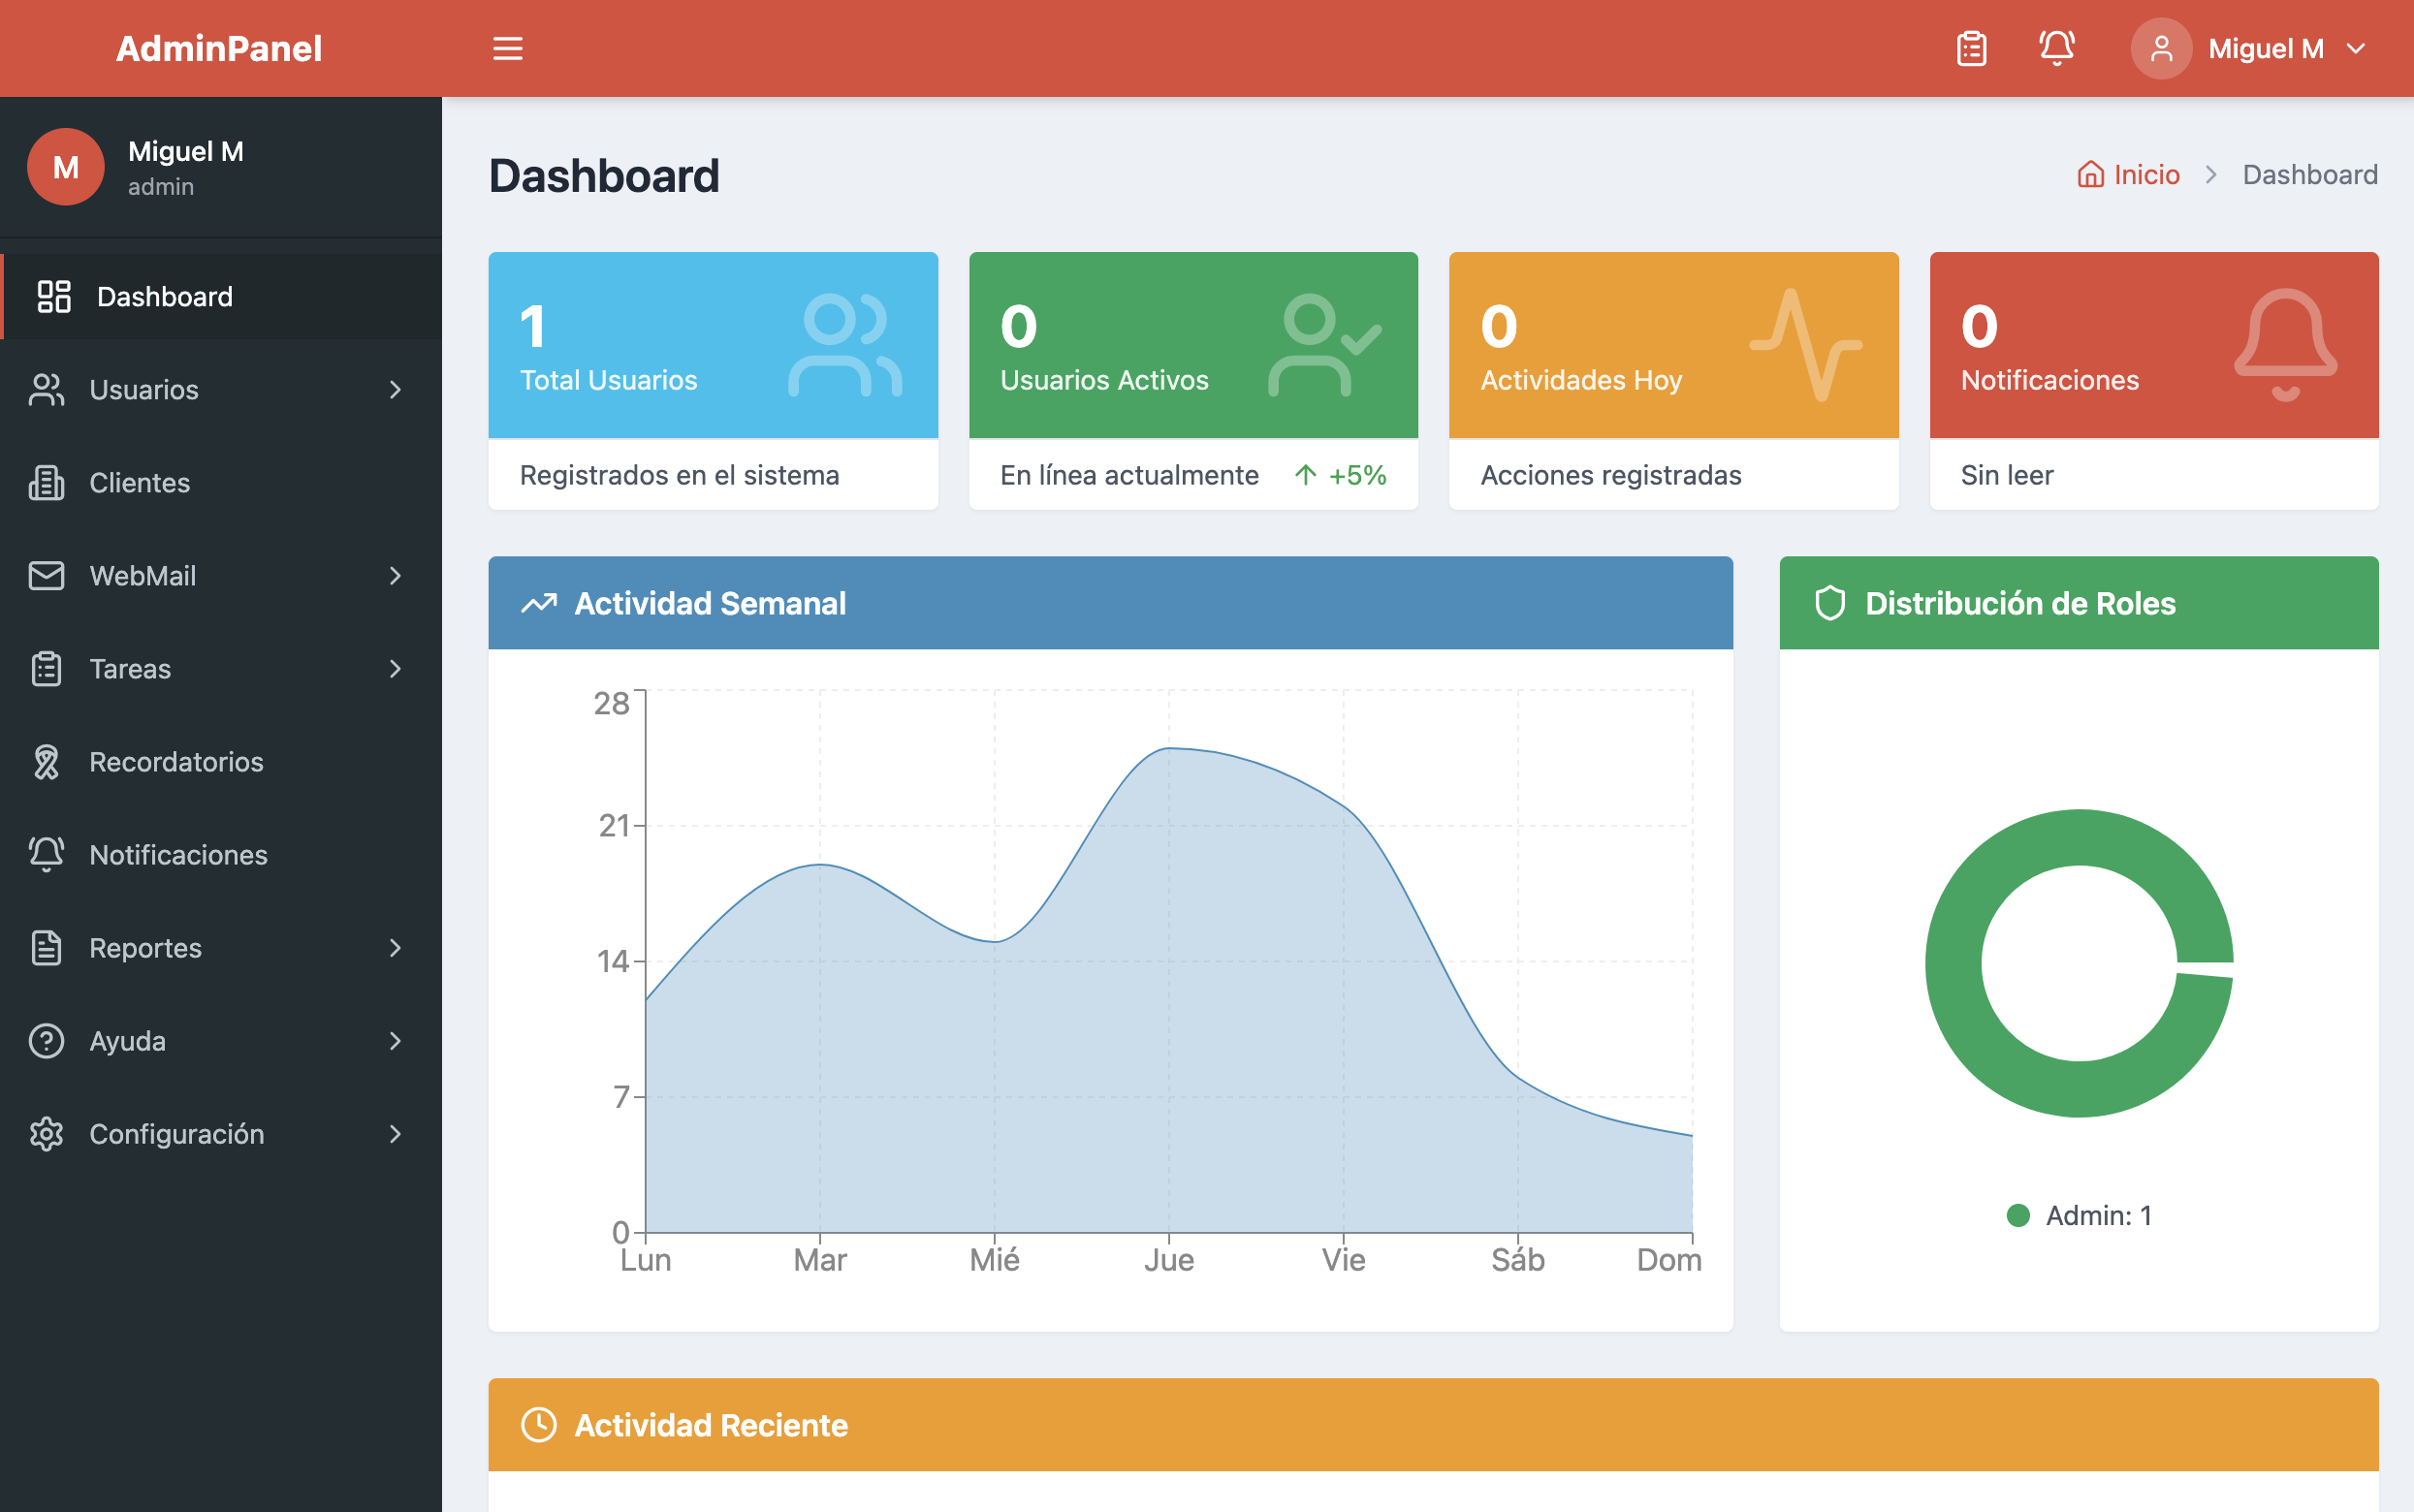Image resolution: width=2414 pixels, height=1512 pixels.
Task: Click the bell icon on Notificaciones card
Action: point(2286,345)
